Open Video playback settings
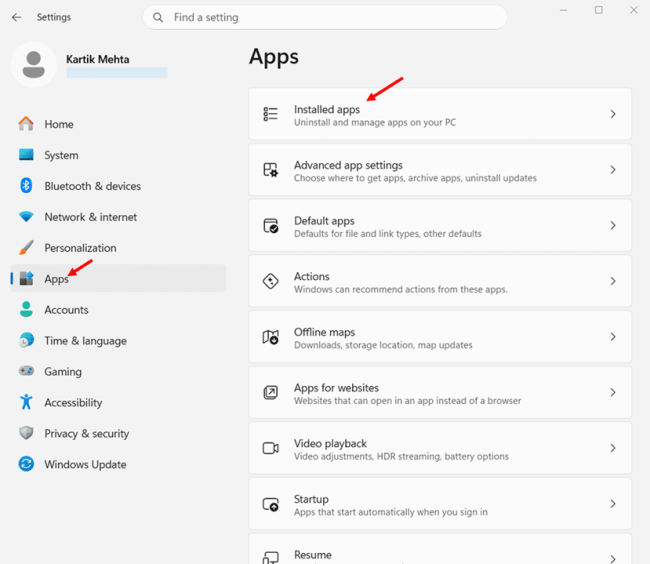 [x=440, y=448]
